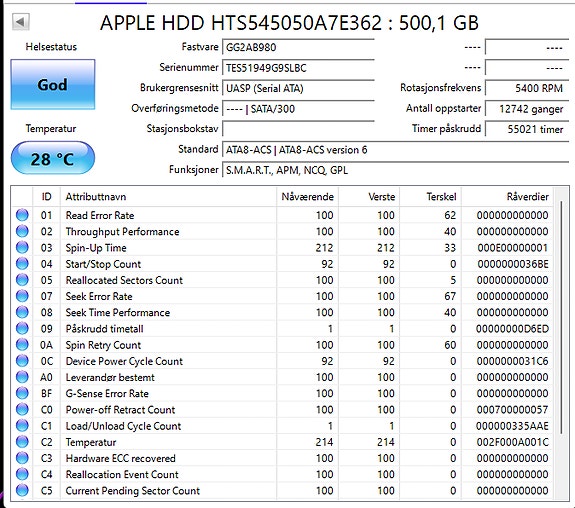Click the Funksjoner field S.M.A.R.T., APM, NCQ, GPL

tap(396, 170)
